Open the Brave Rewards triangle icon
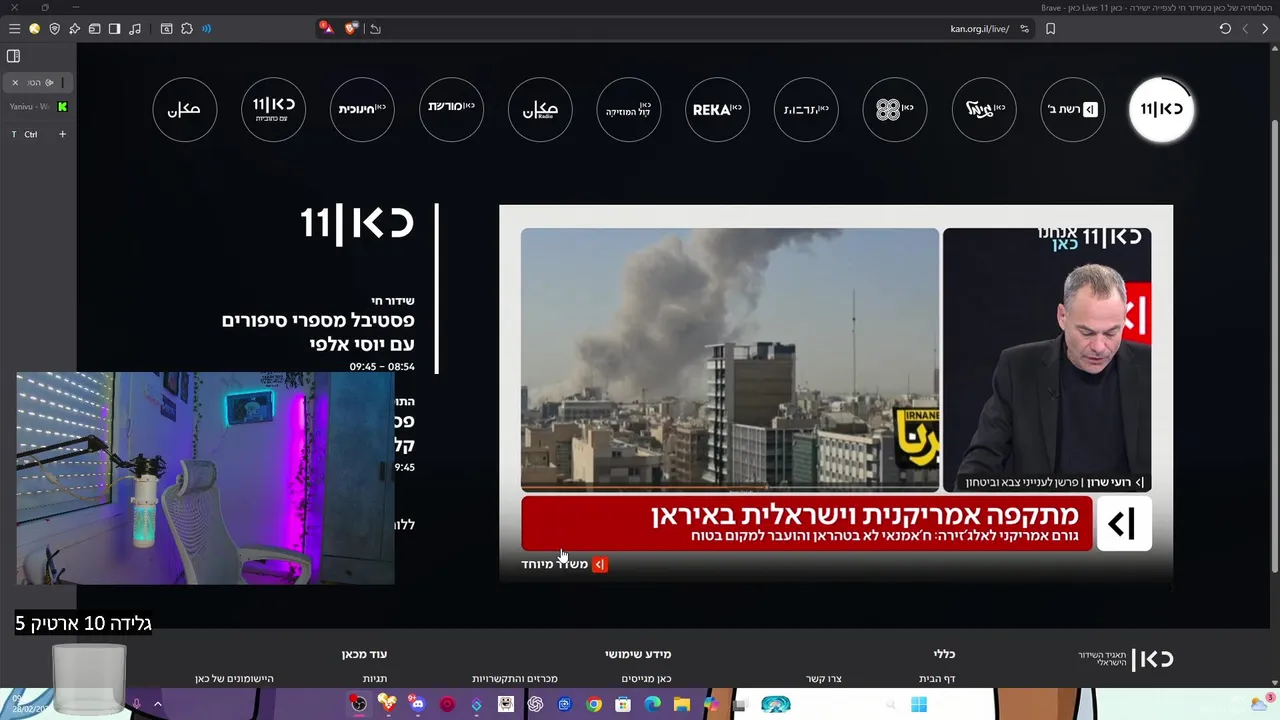Viewport: 1280px width, 720px height. point(326,28)
